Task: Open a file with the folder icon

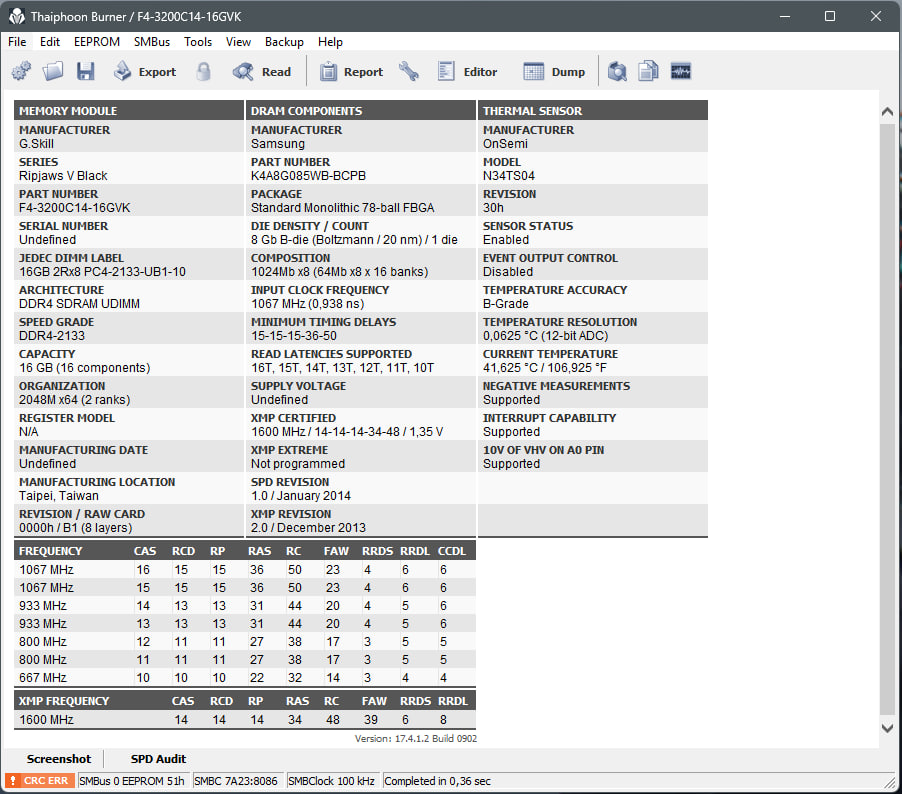Action: point(53,71)
